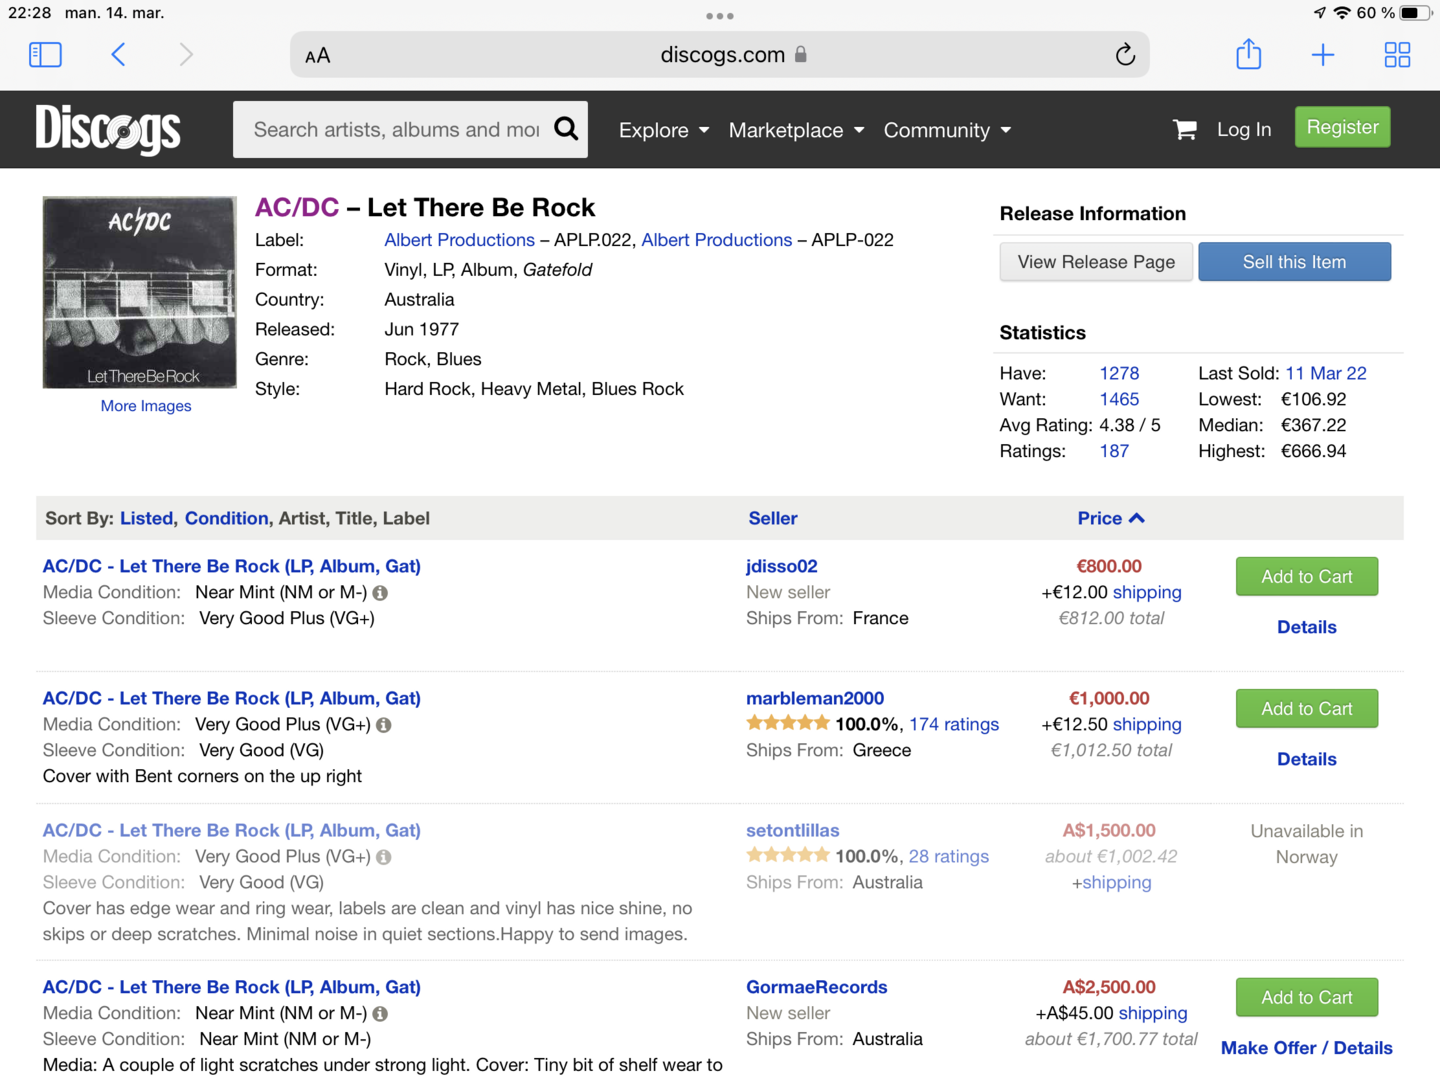Click the Ratings count 187
Screen dimensions: 1440x1080
1114,451
